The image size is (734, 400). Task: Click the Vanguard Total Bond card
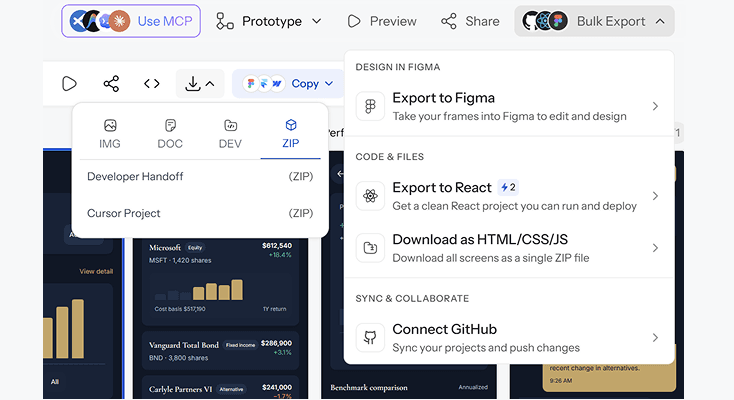[220, 351]
